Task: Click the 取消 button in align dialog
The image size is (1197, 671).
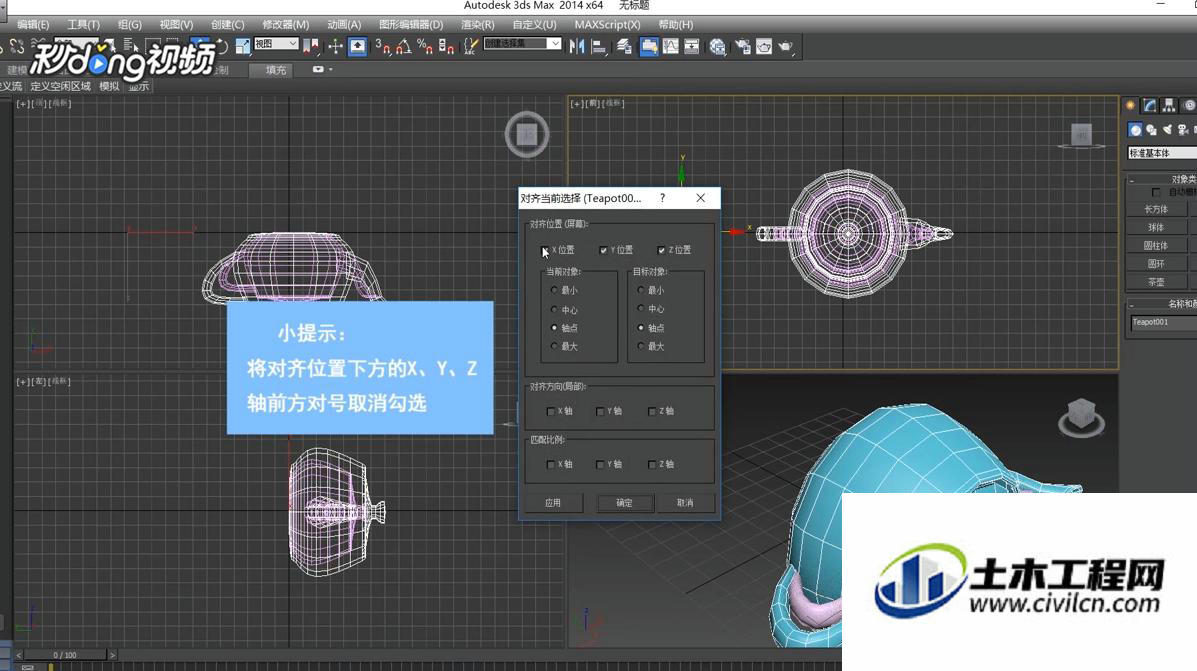Action: pos(686,502)
